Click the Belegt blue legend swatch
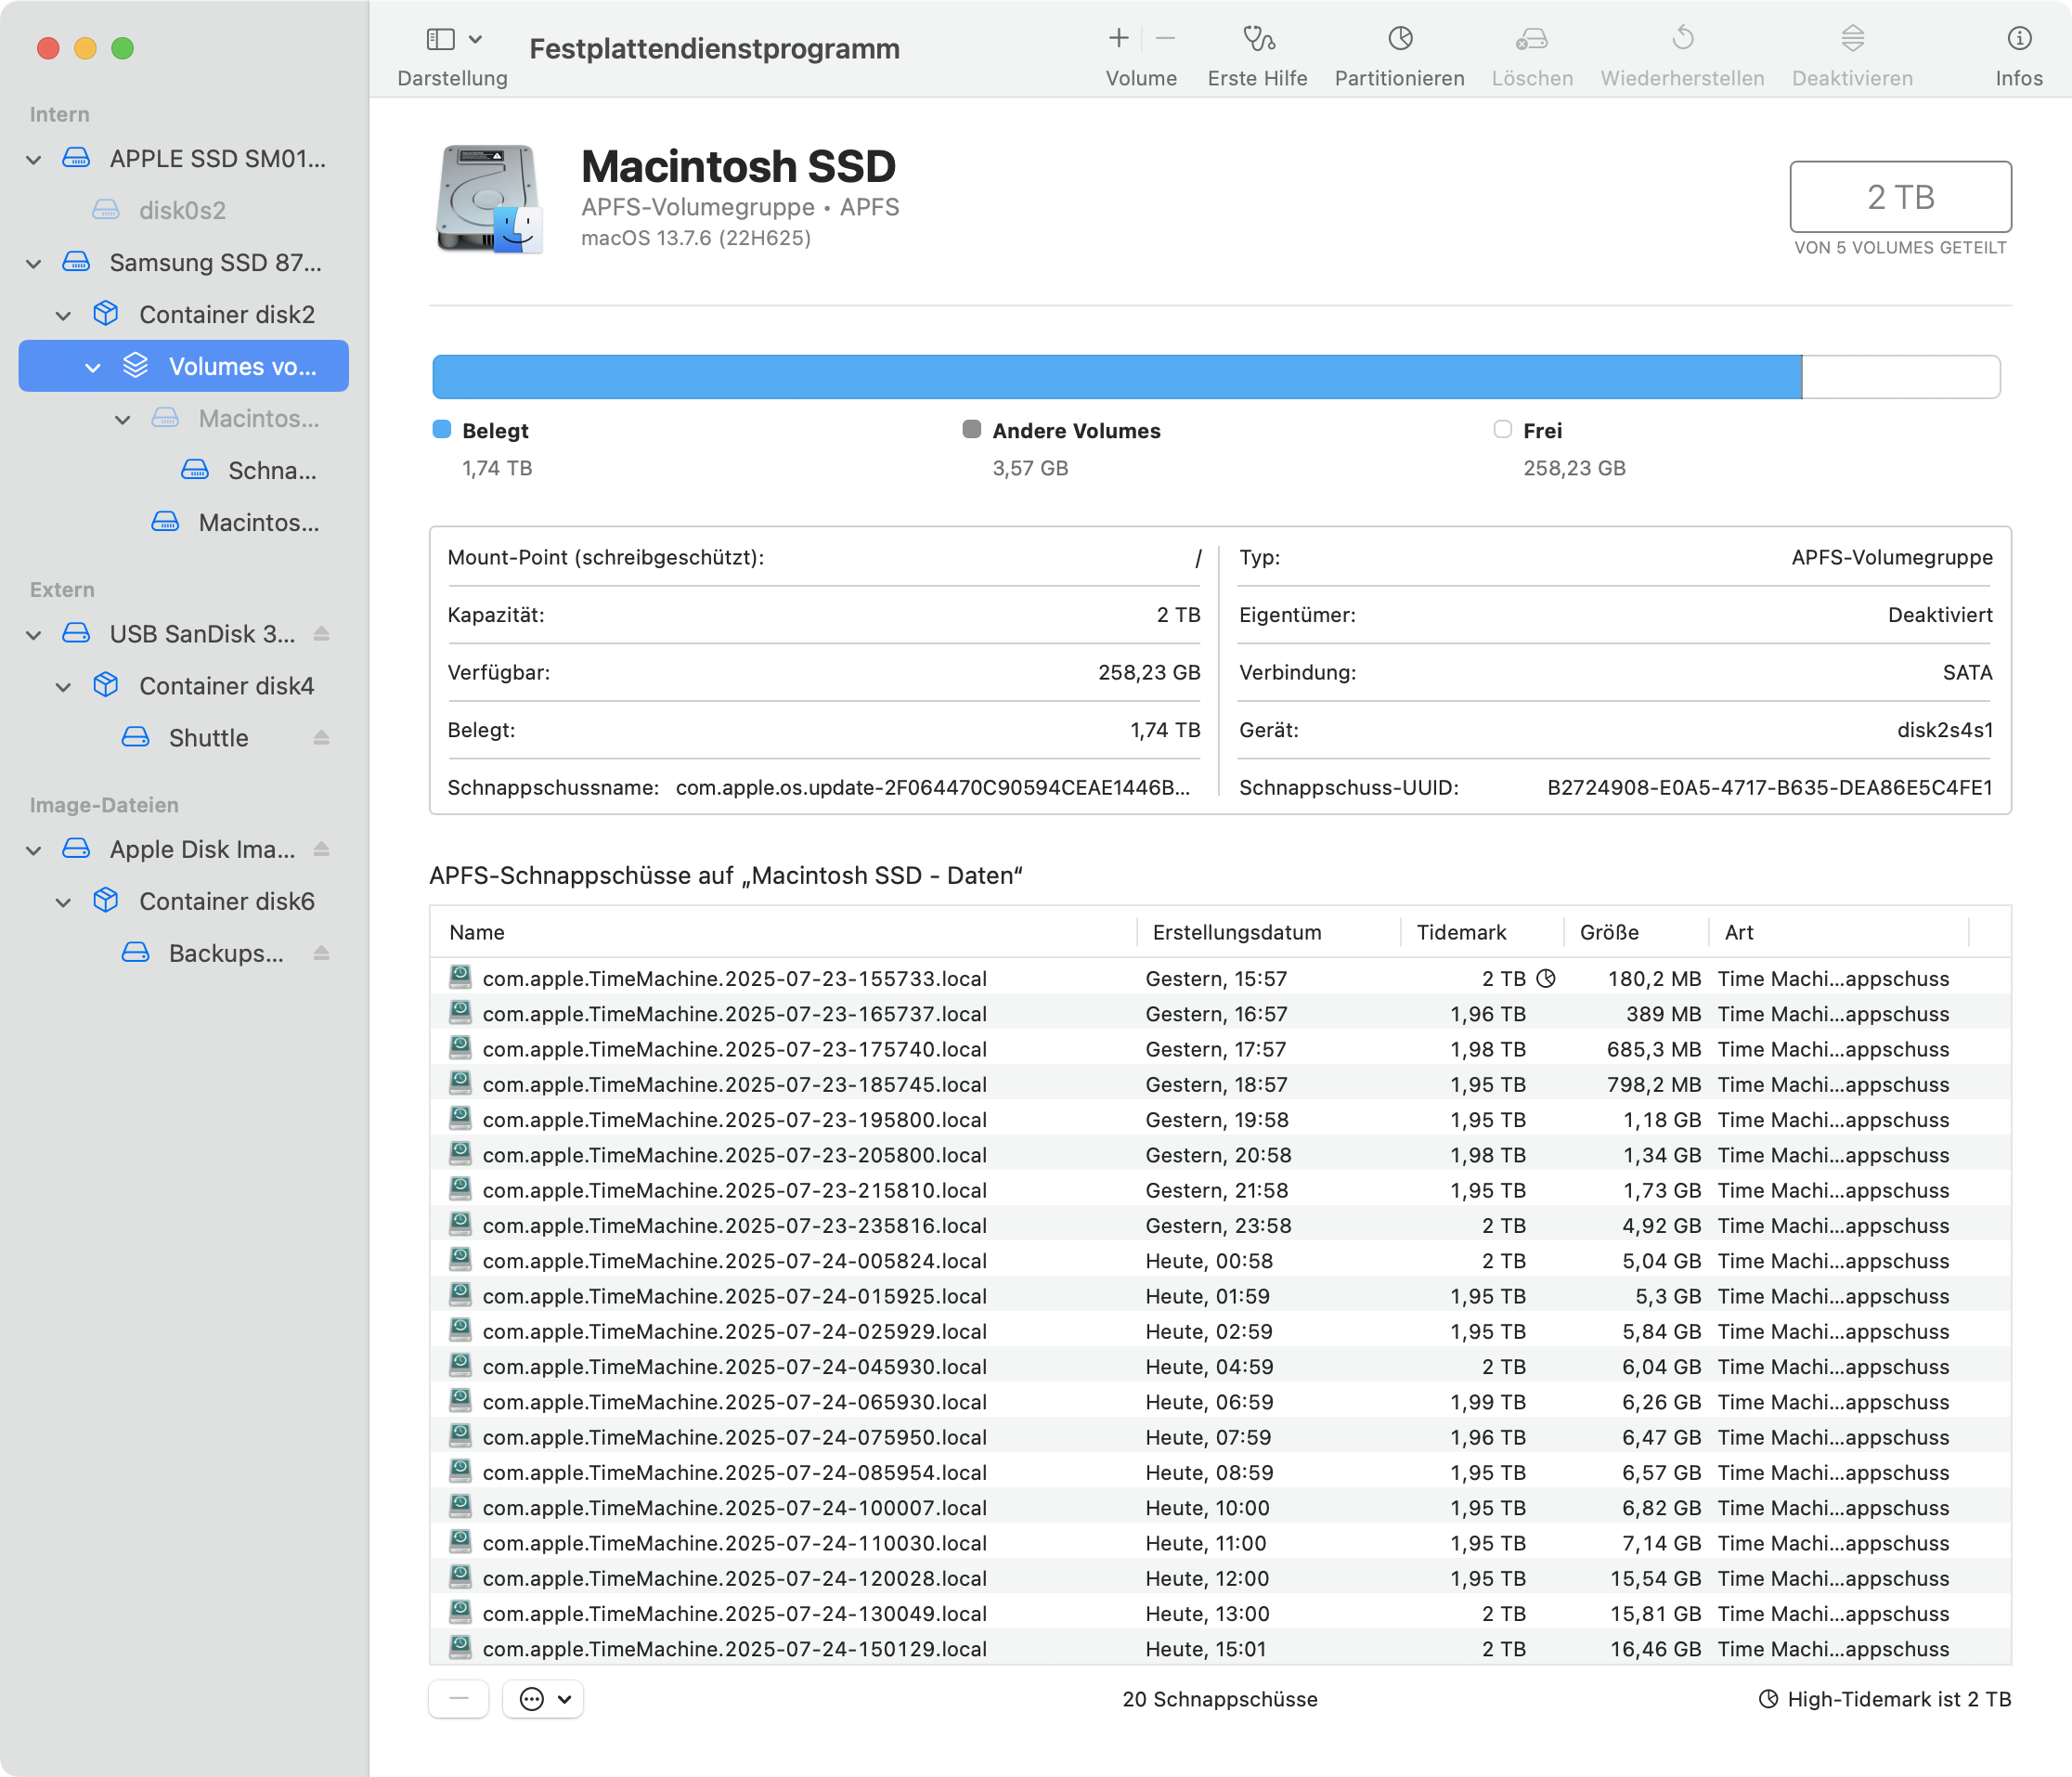 442,430
